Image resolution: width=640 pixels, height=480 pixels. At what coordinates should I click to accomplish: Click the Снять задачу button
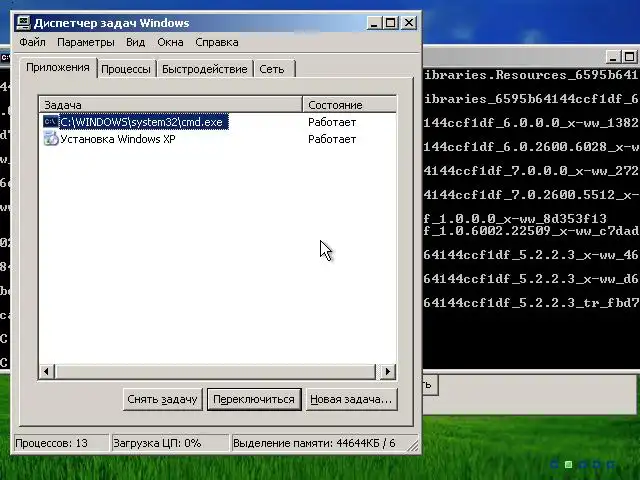tap(162, 399)
